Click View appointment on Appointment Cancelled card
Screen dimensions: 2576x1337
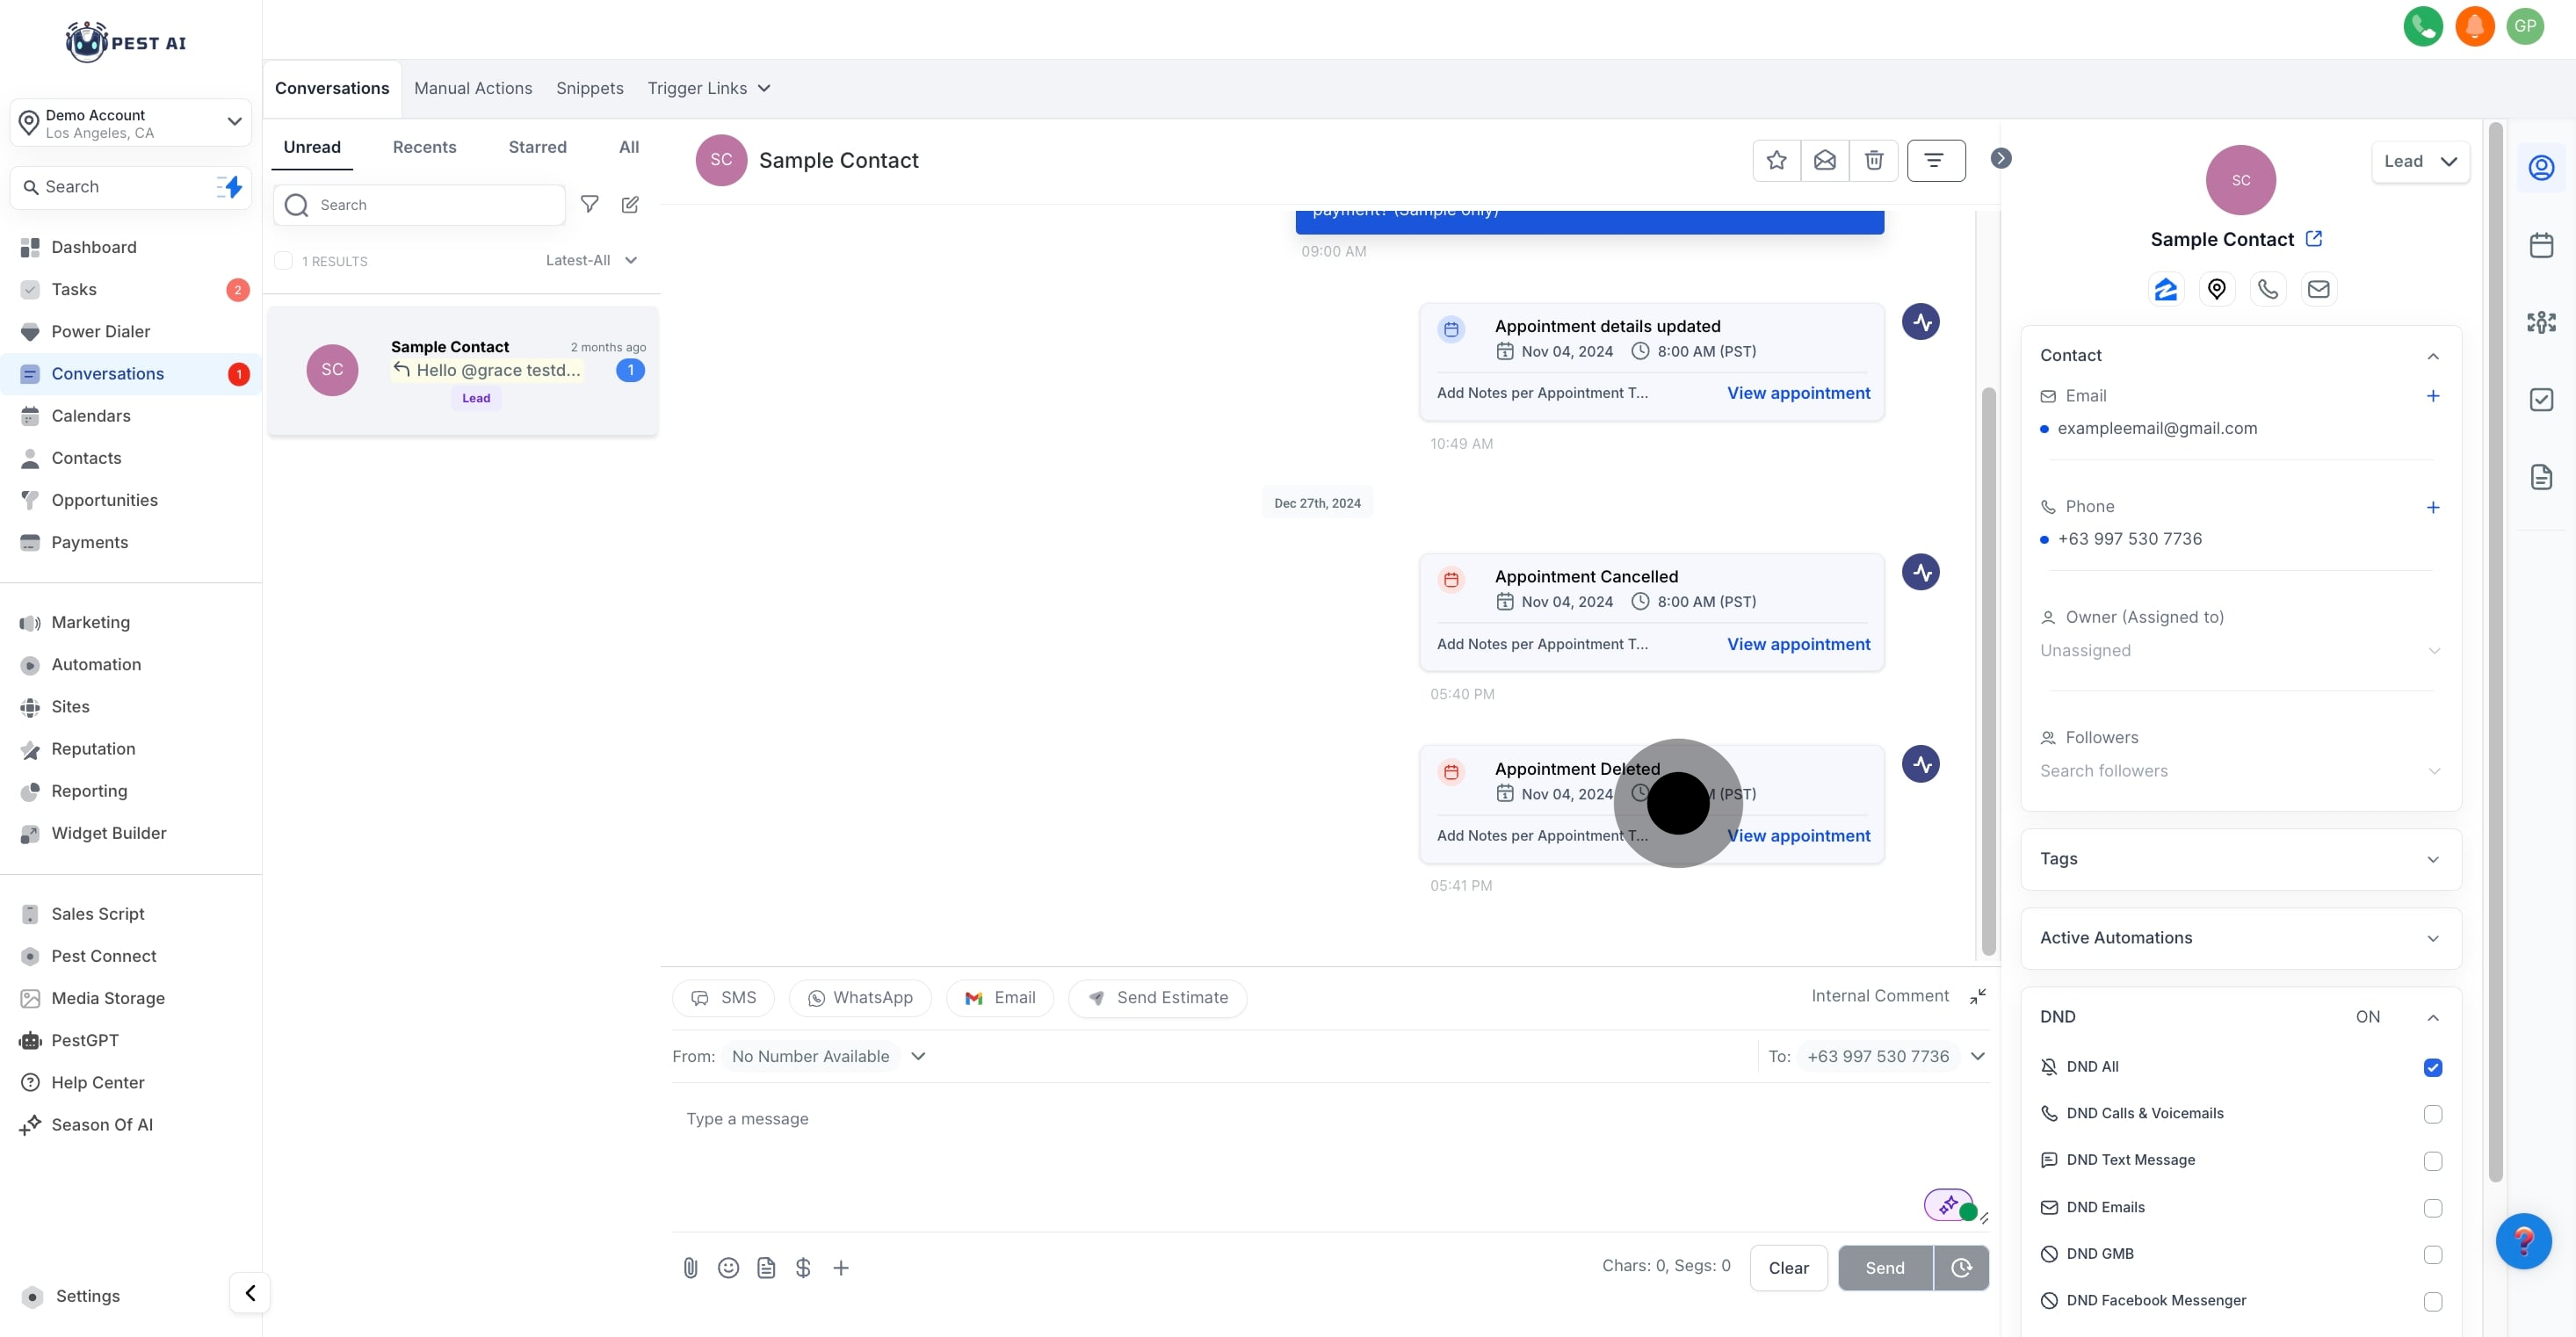tap(1798, 644)
